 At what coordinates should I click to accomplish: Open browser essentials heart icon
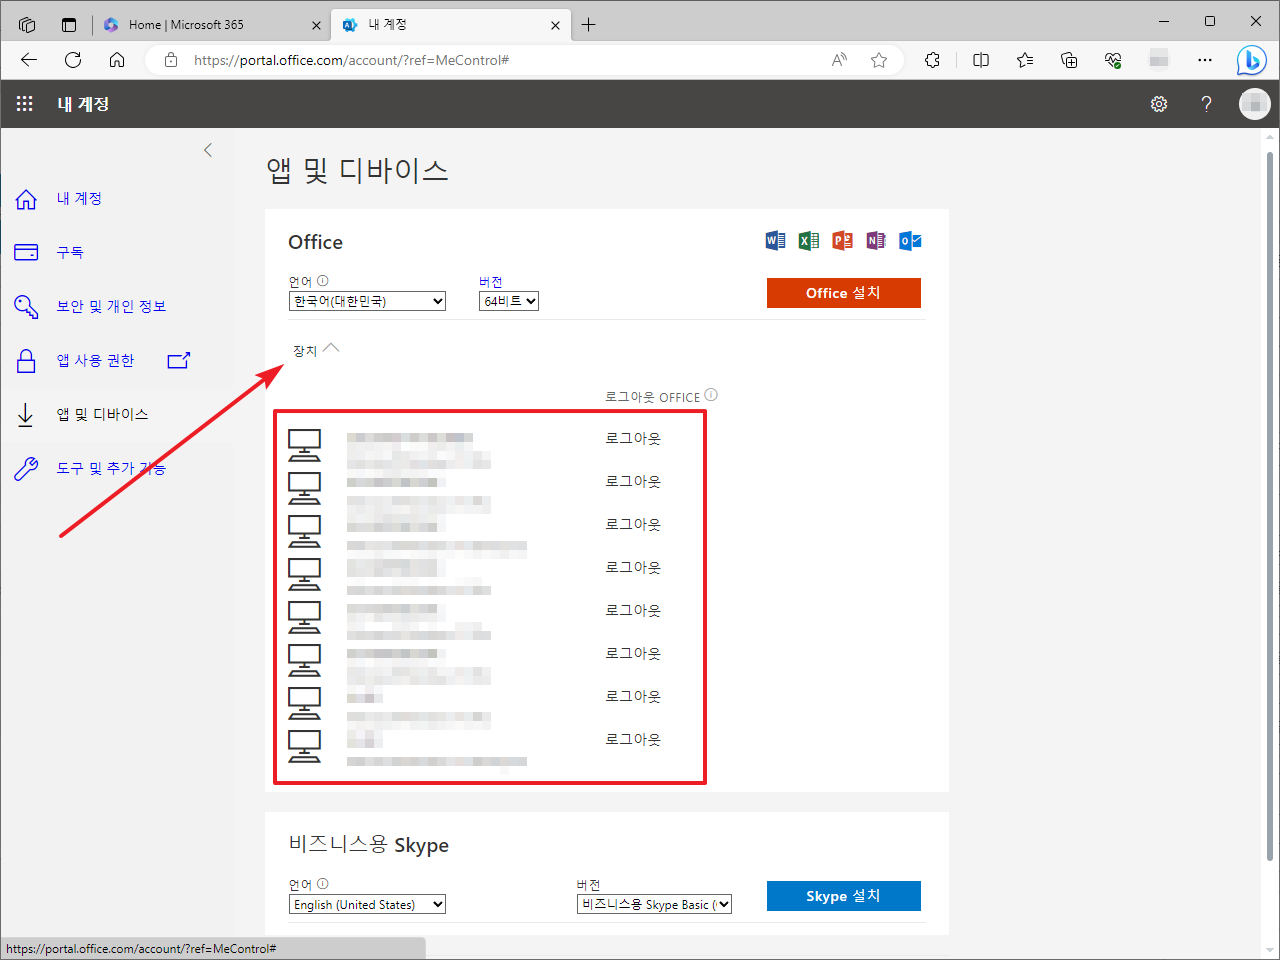1113,60
